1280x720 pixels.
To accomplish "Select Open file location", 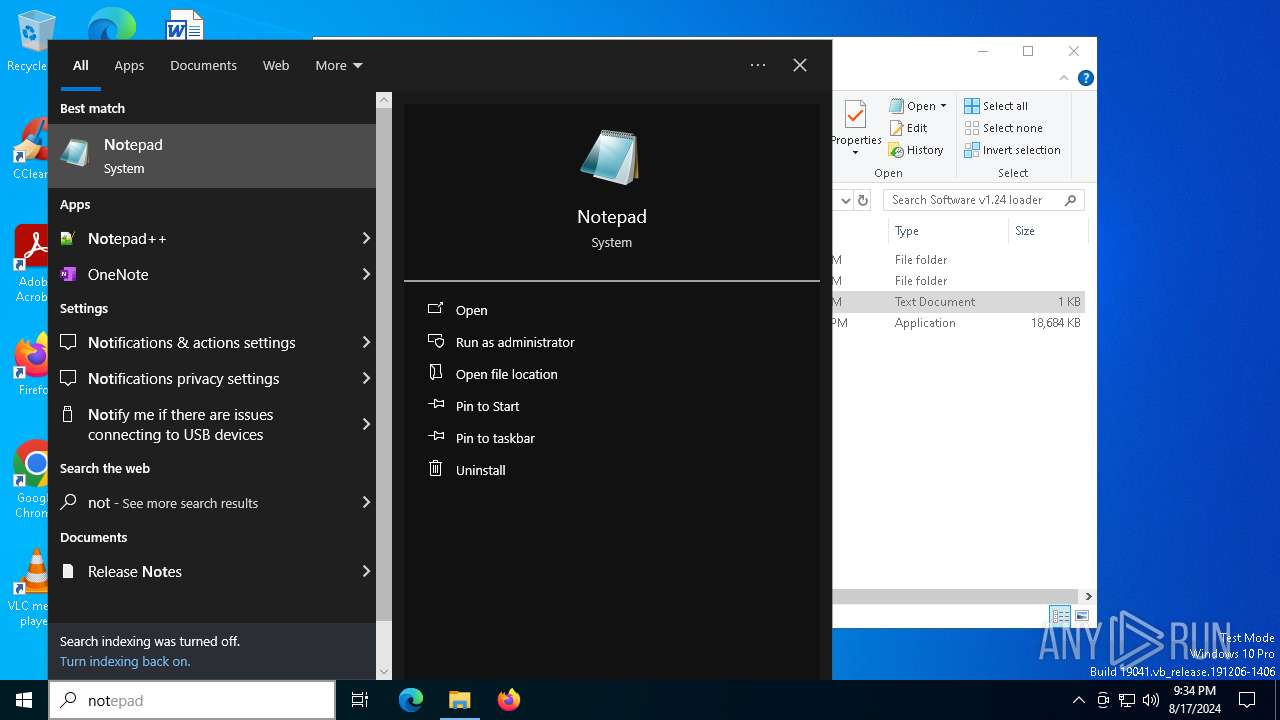I will click(492, 374).
